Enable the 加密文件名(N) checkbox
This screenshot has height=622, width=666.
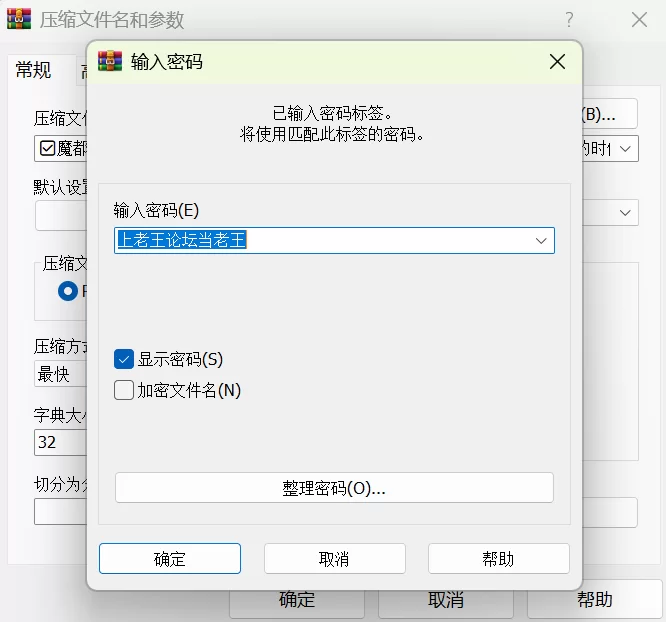[x=124, y=390]
